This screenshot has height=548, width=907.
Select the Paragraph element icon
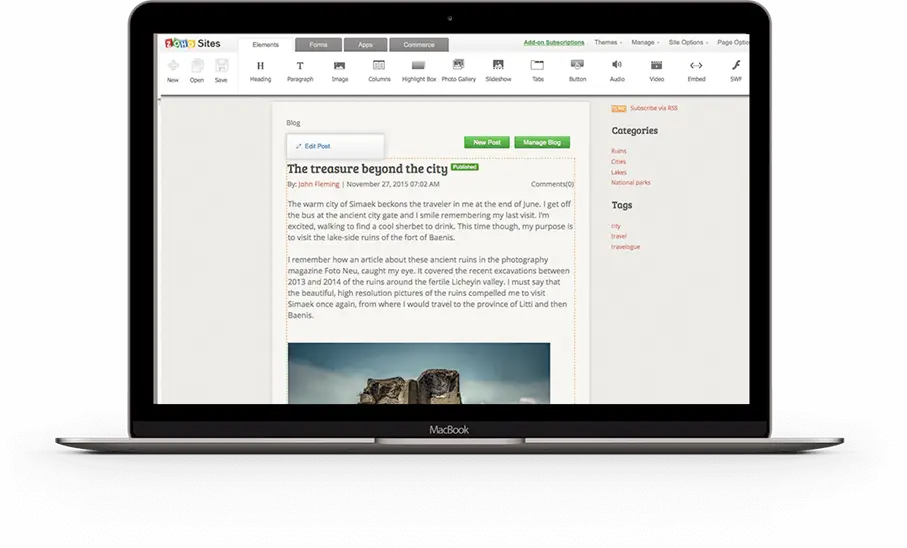click(x=300, y=65)
